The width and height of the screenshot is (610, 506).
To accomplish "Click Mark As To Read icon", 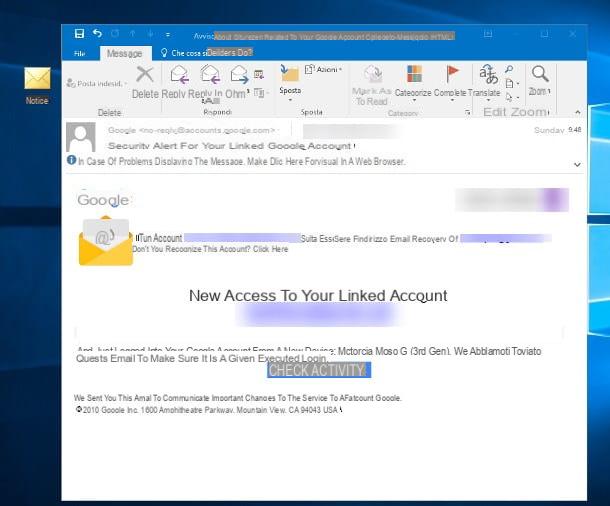I will [x=373, y=75].
